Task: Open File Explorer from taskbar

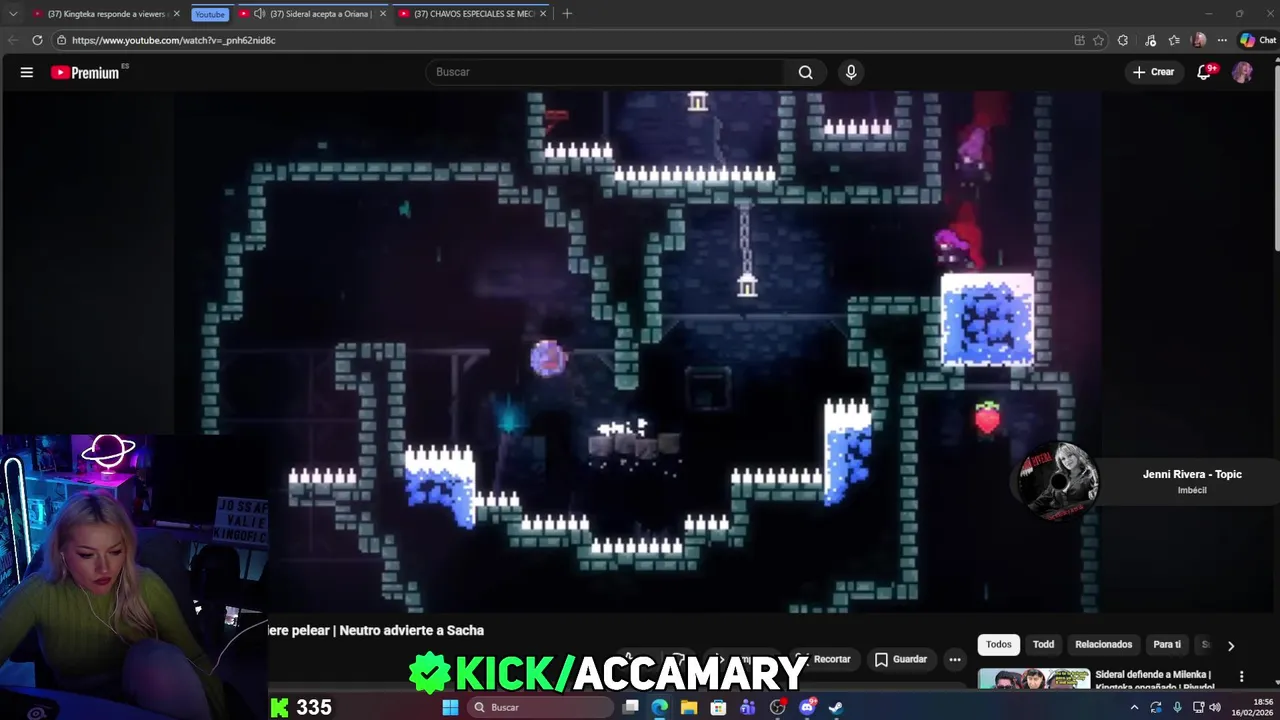Action: [689, 707]
